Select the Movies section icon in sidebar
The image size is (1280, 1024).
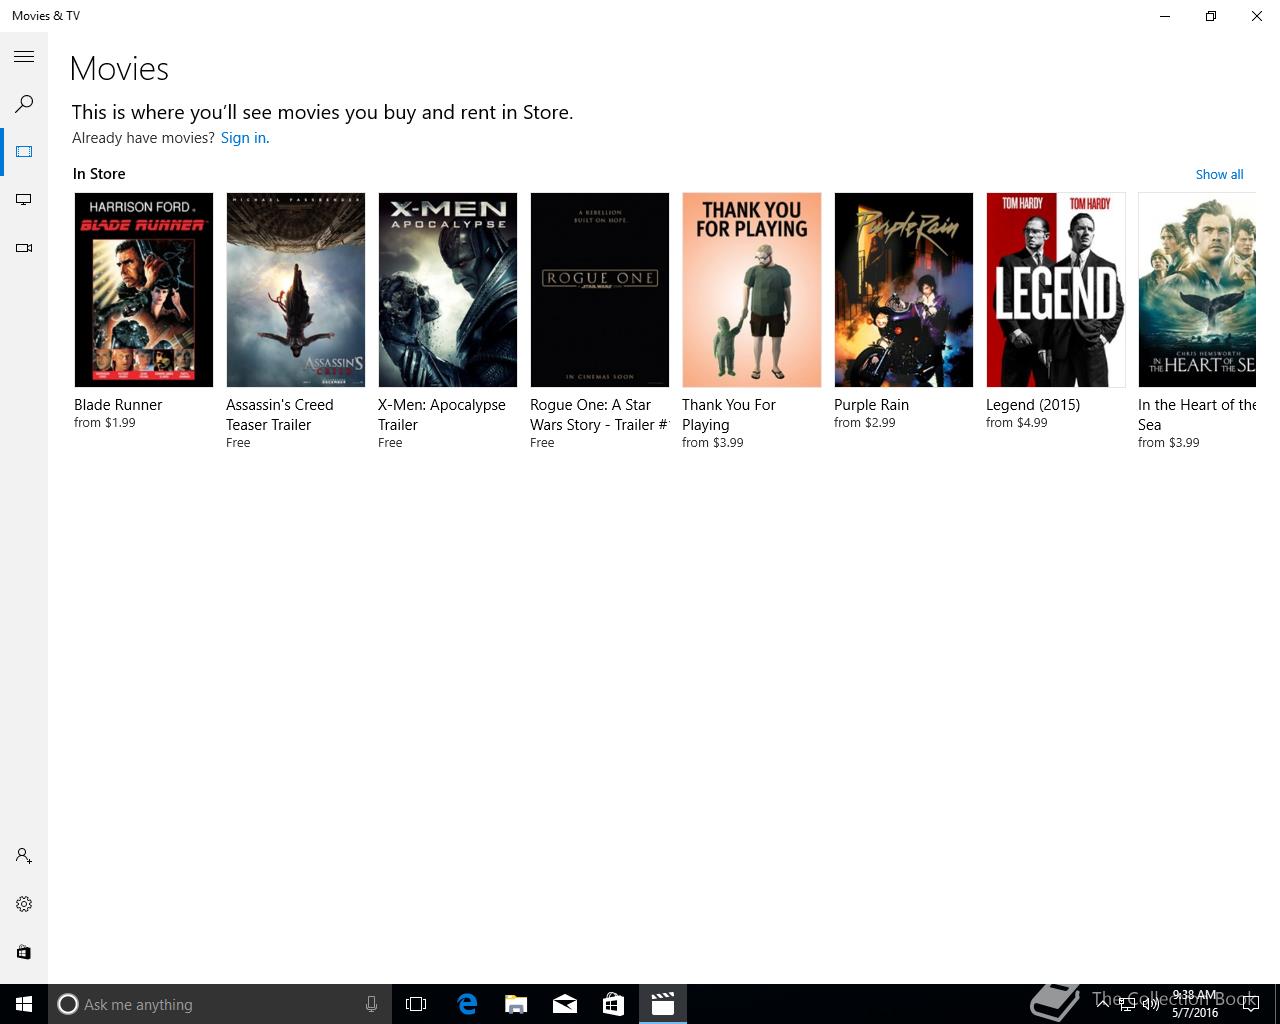[x=24, y=152]
